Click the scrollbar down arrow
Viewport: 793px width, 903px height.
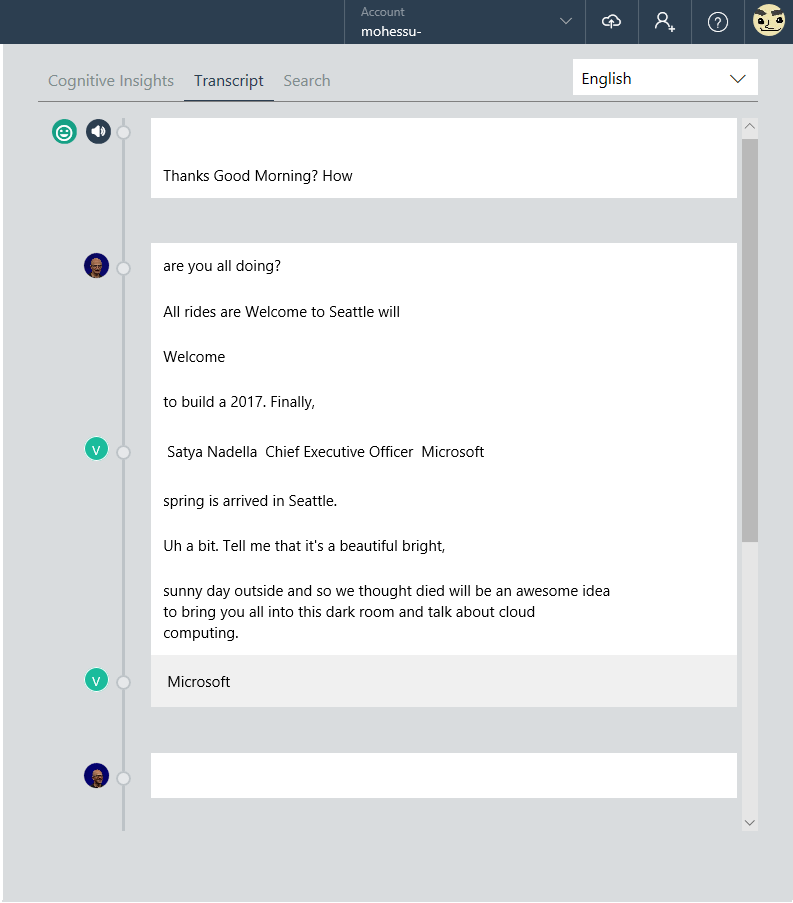point(749,823)
